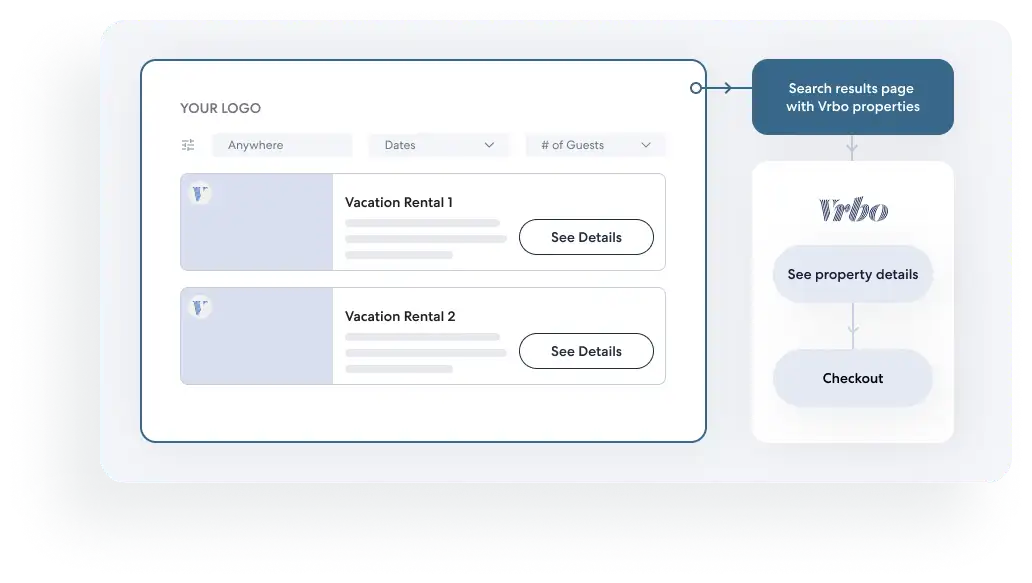This screenshot has height=583, width=1032.
Task: Click See Details for Vacation Rental 2
Action: tap(586, 351)
